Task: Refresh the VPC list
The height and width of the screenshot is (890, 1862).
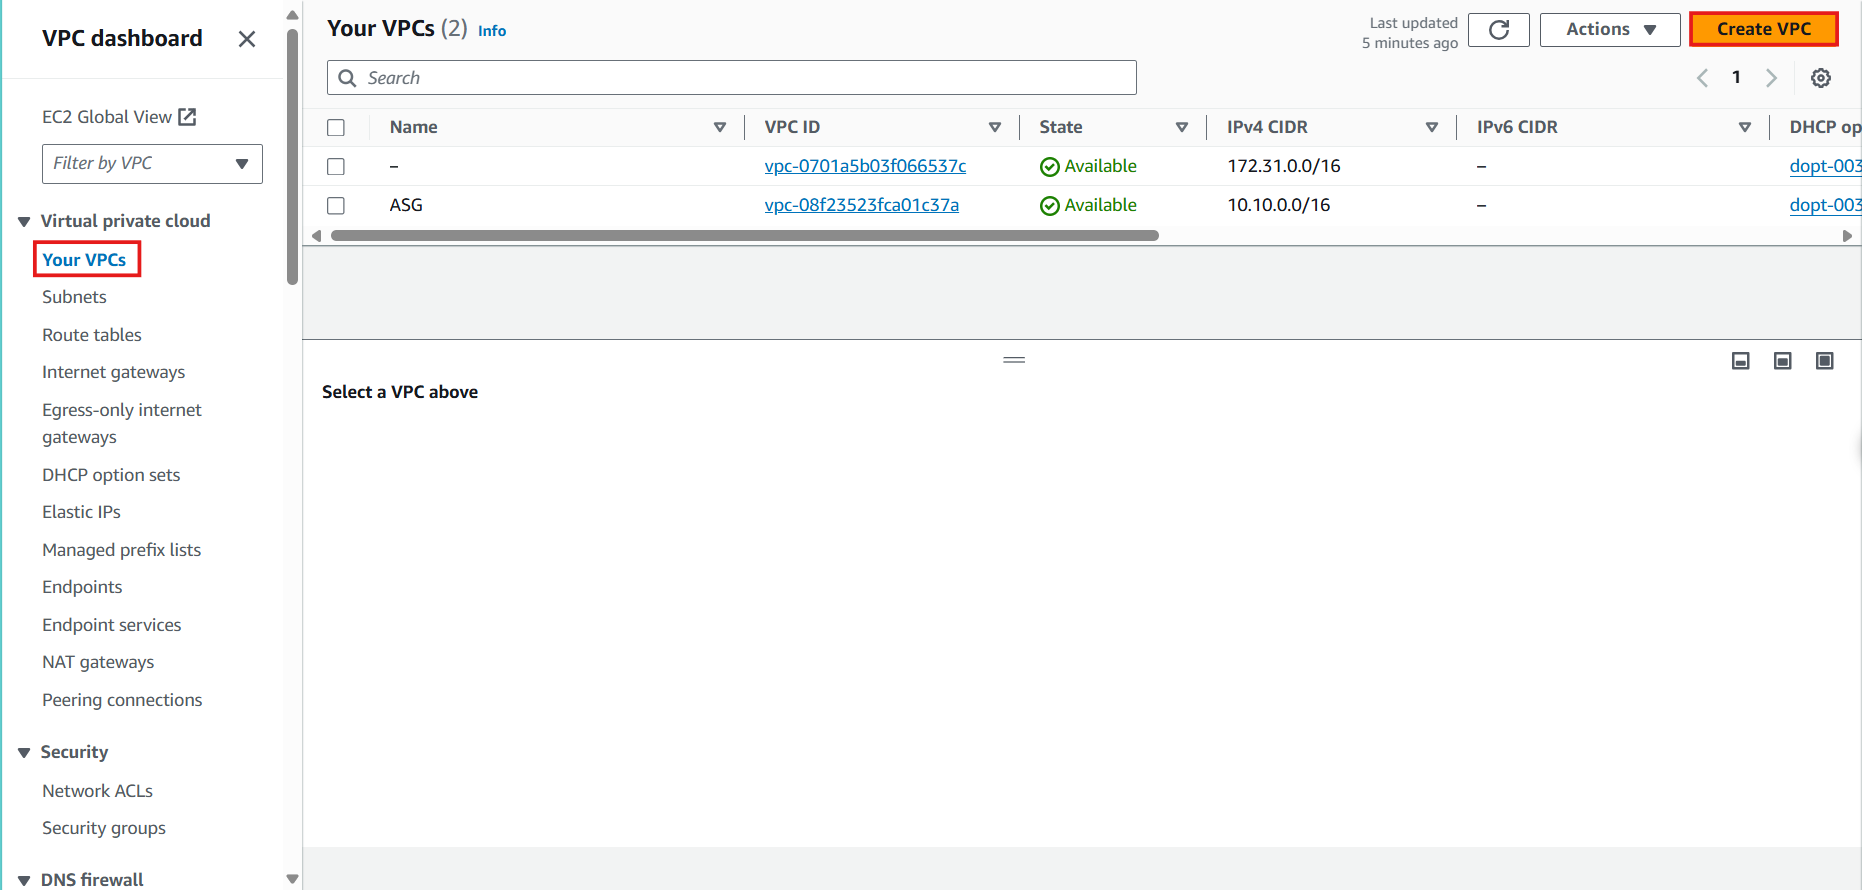Action: point(1499,30)
